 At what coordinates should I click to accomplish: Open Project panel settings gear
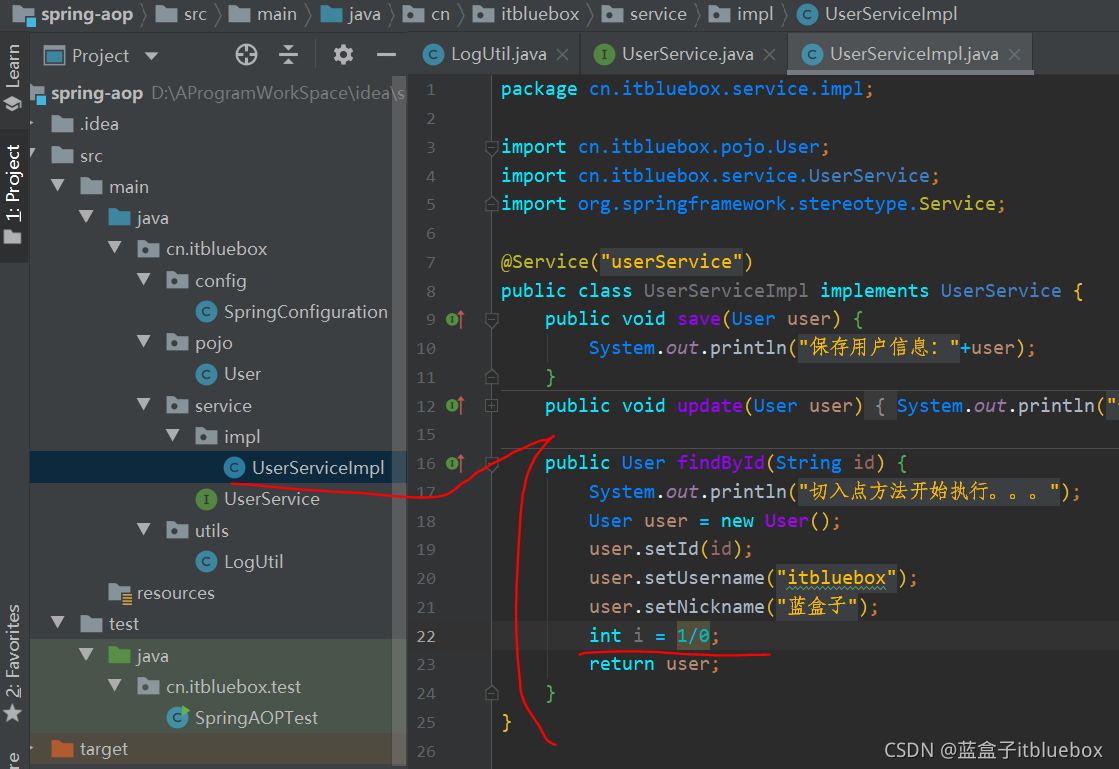point(343,55)
